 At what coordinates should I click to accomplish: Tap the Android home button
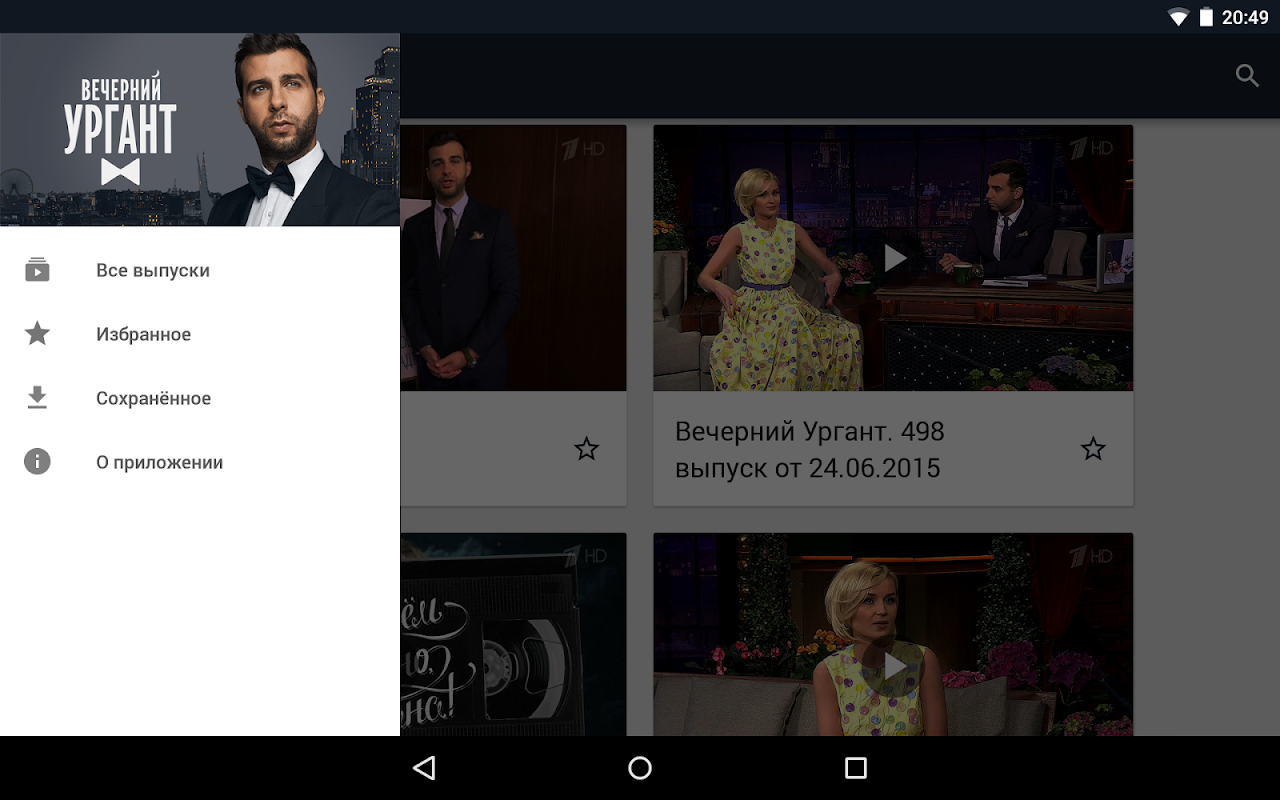(x=640, y=768)
